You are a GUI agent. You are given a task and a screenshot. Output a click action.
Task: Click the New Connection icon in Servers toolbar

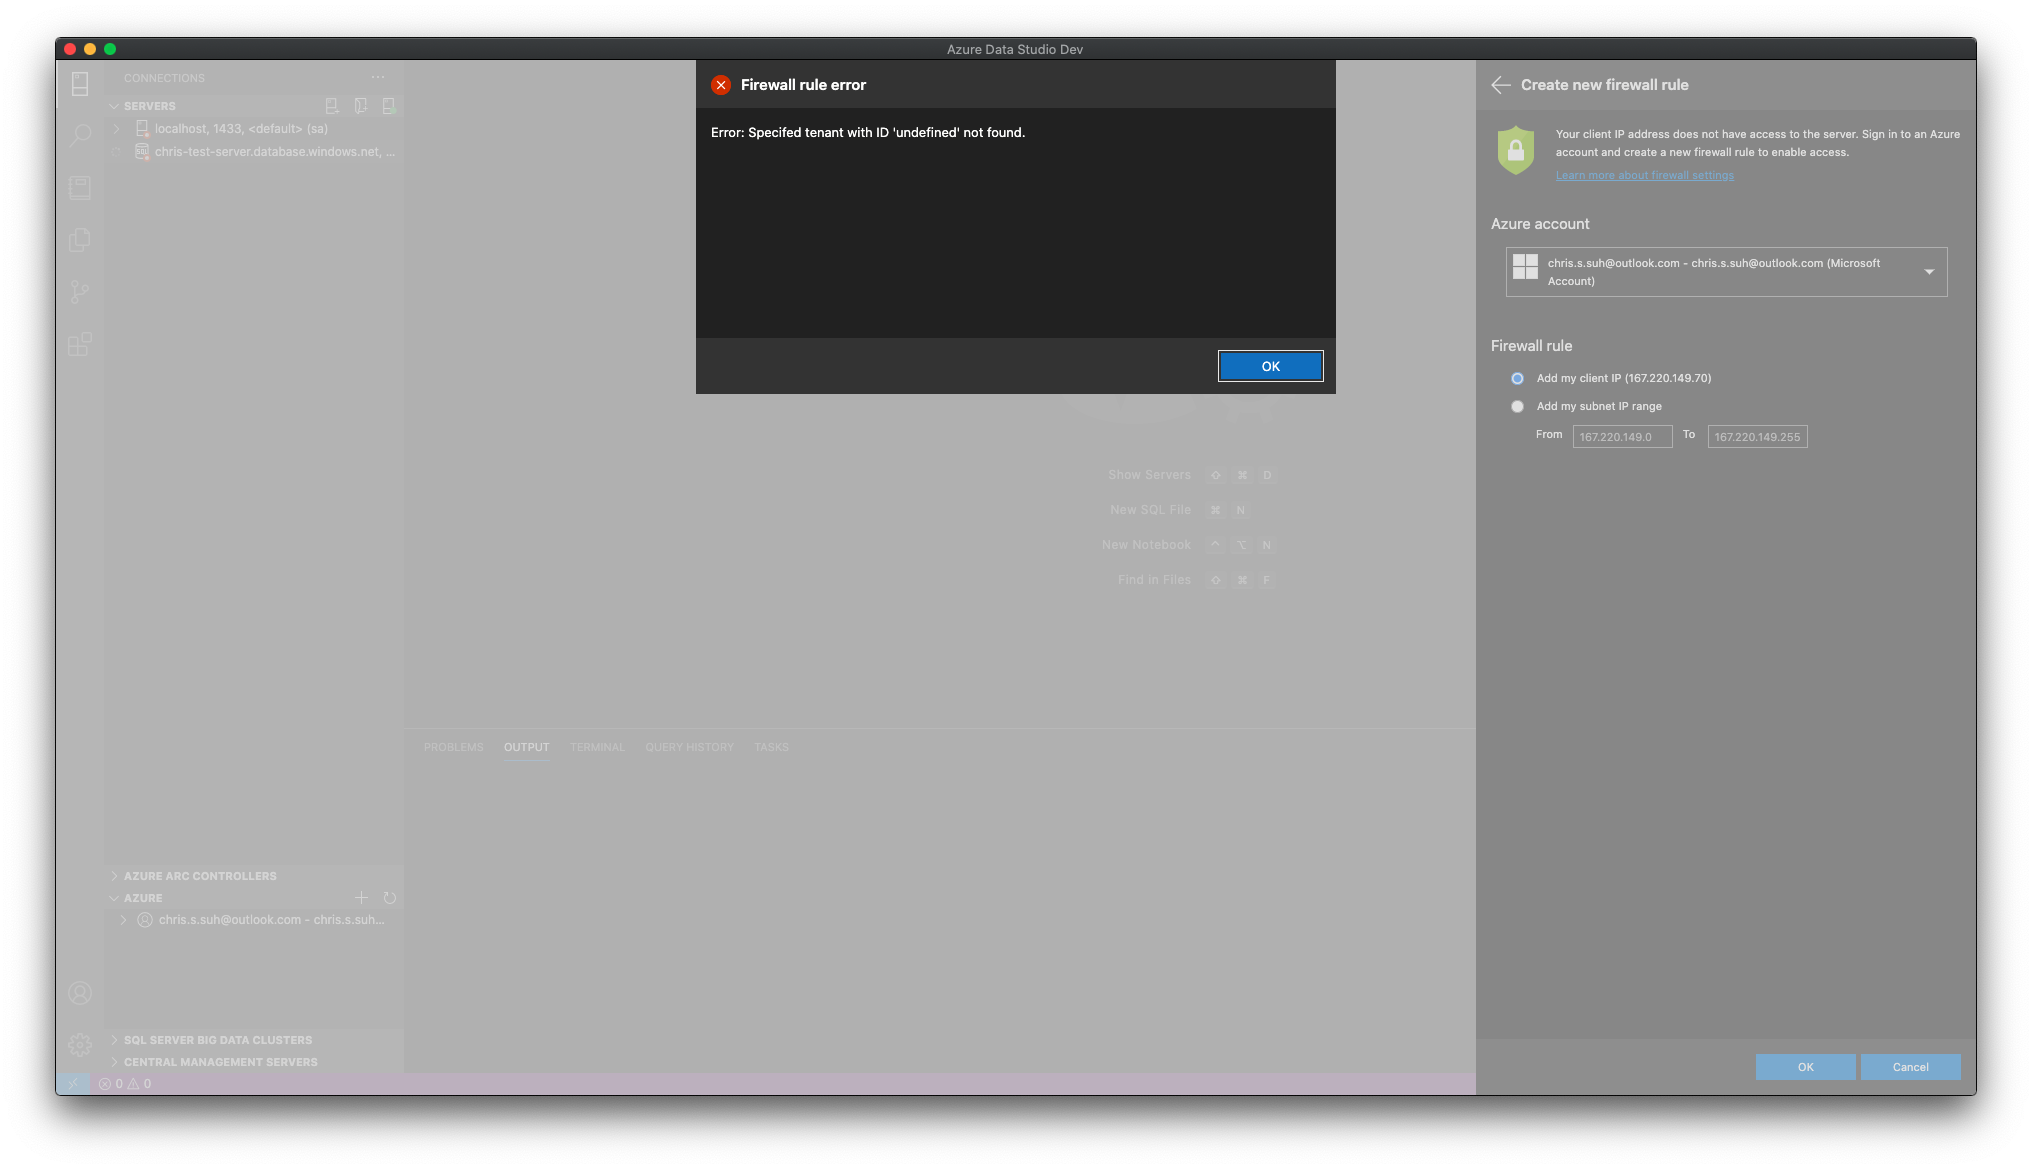[x=331, y=105]
